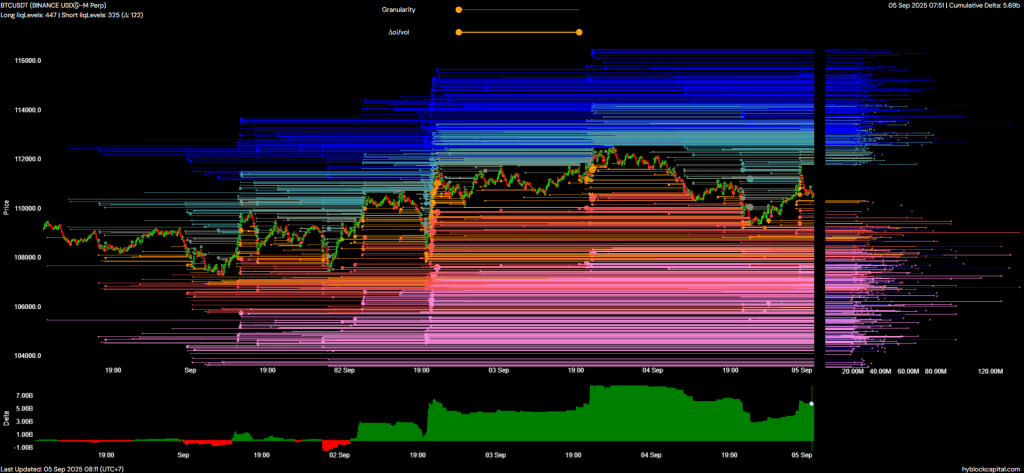Click the right Δoi/vol slider handle
The image size is (1024, 473).
(580, 32)
